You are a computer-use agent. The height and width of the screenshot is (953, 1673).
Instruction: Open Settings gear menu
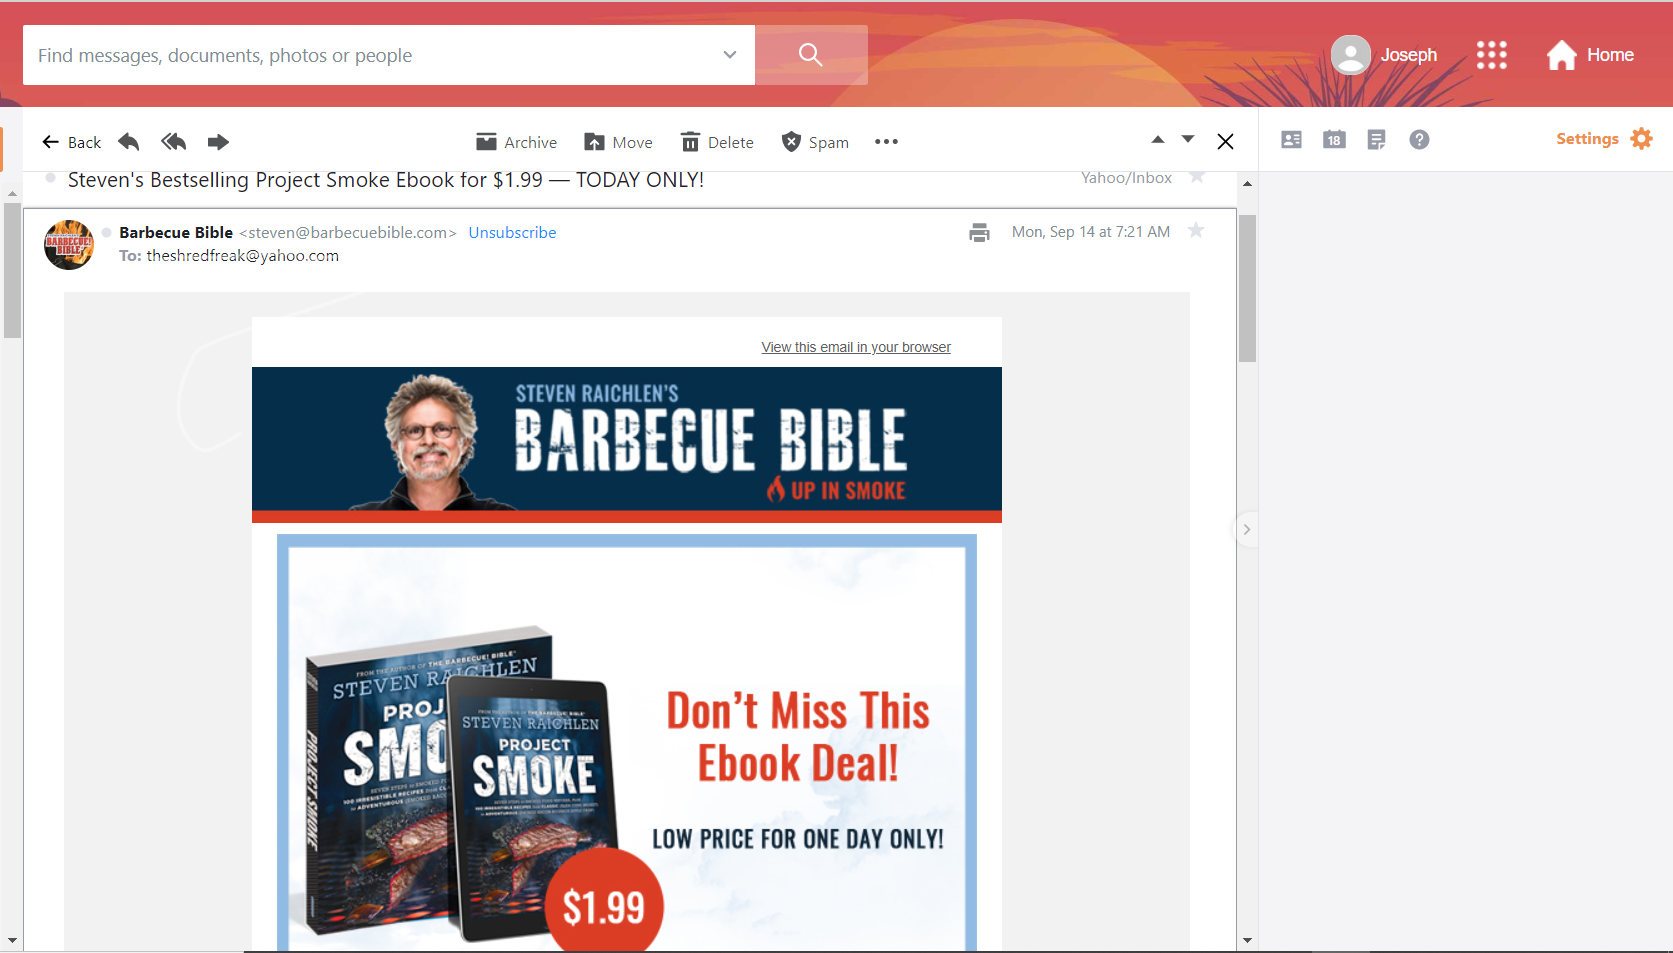pyautogui.click(x=1604, y=139)
